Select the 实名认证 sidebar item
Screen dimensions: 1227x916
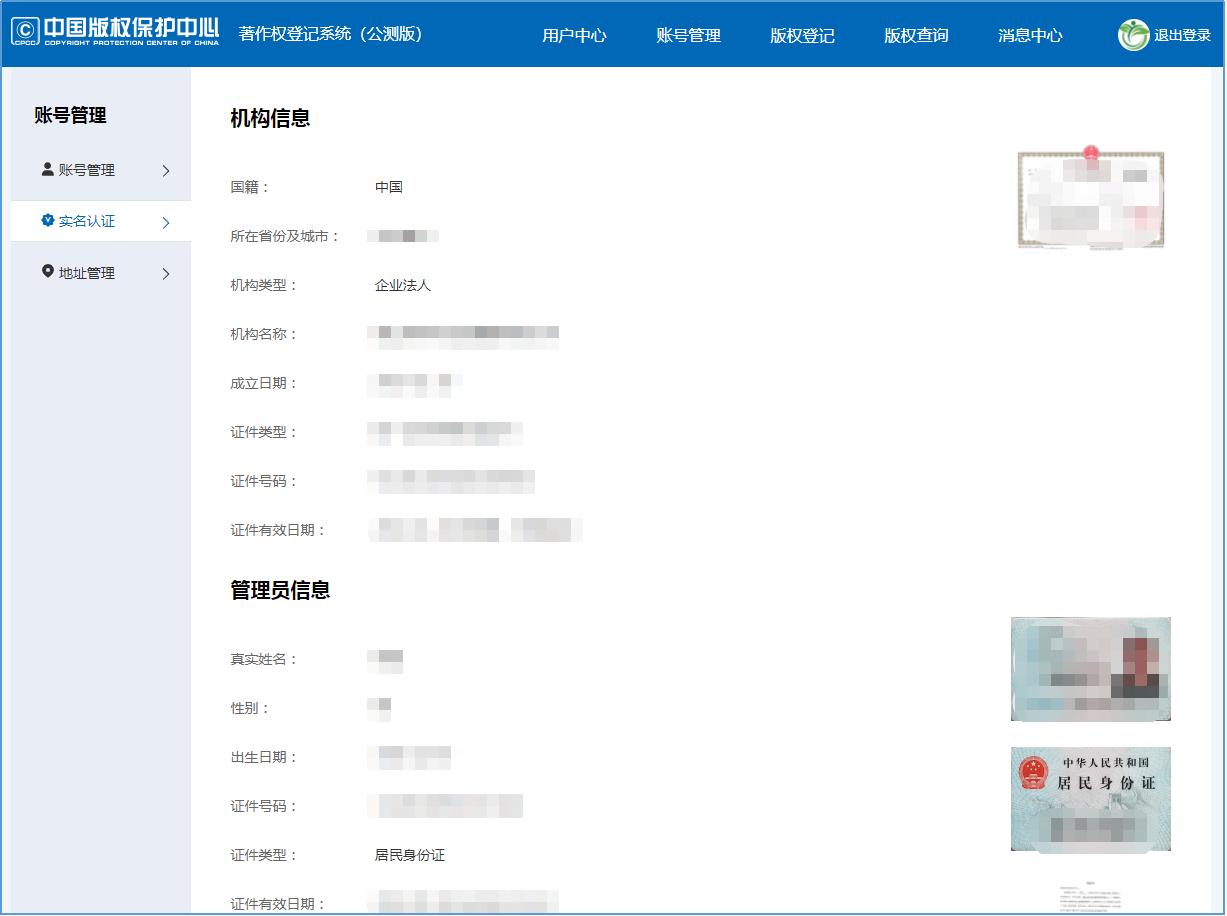pos(88,222)
